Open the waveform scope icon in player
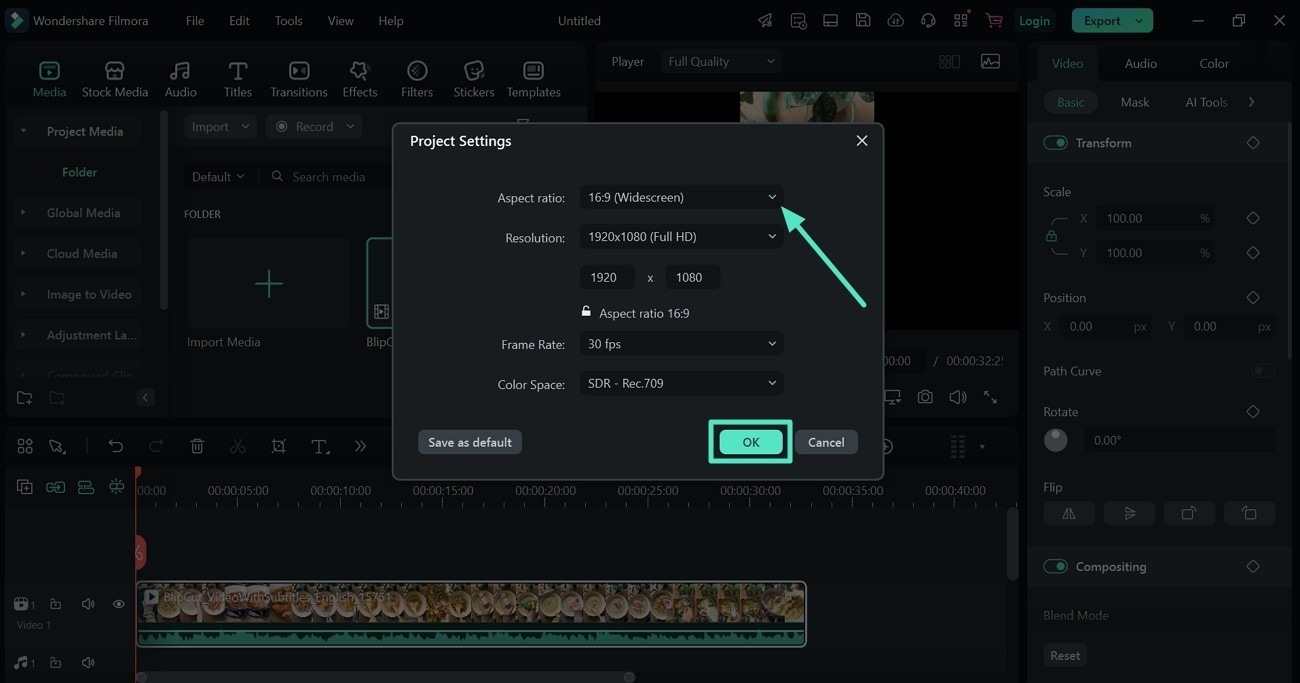 coord(990,61)
